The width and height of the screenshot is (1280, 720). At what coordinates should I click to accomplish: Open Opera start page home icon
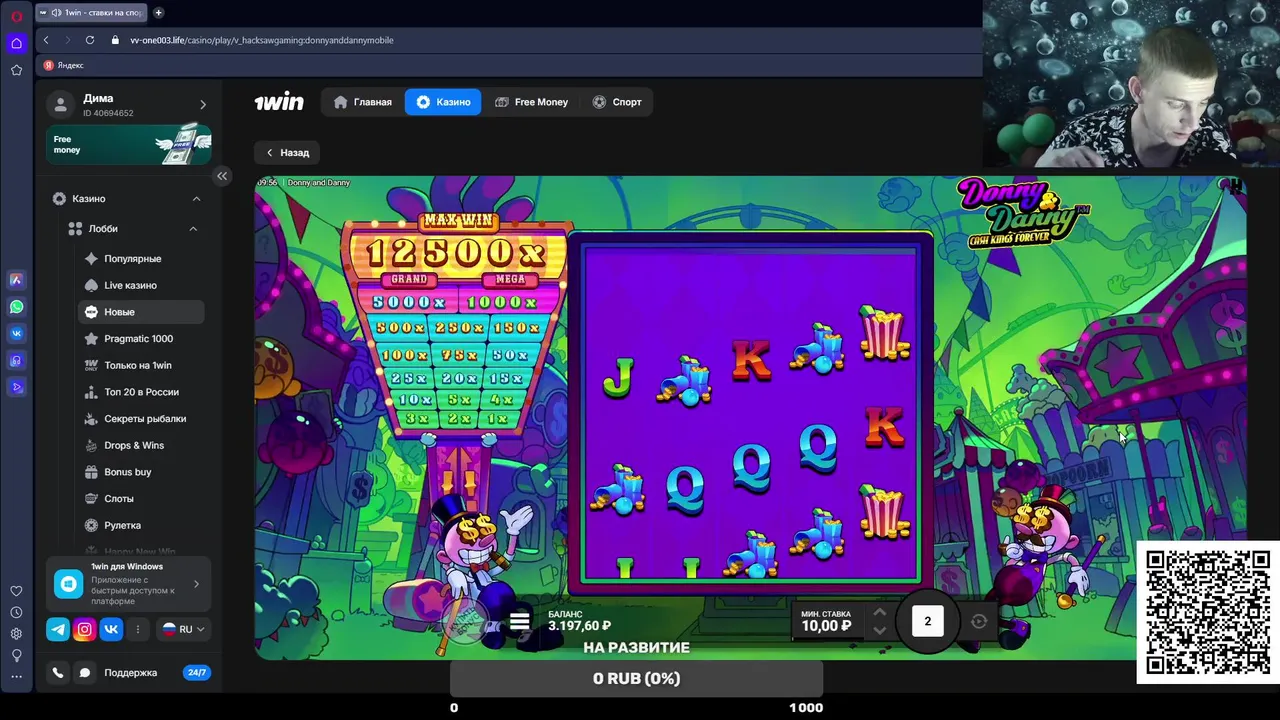pos(16,43)
